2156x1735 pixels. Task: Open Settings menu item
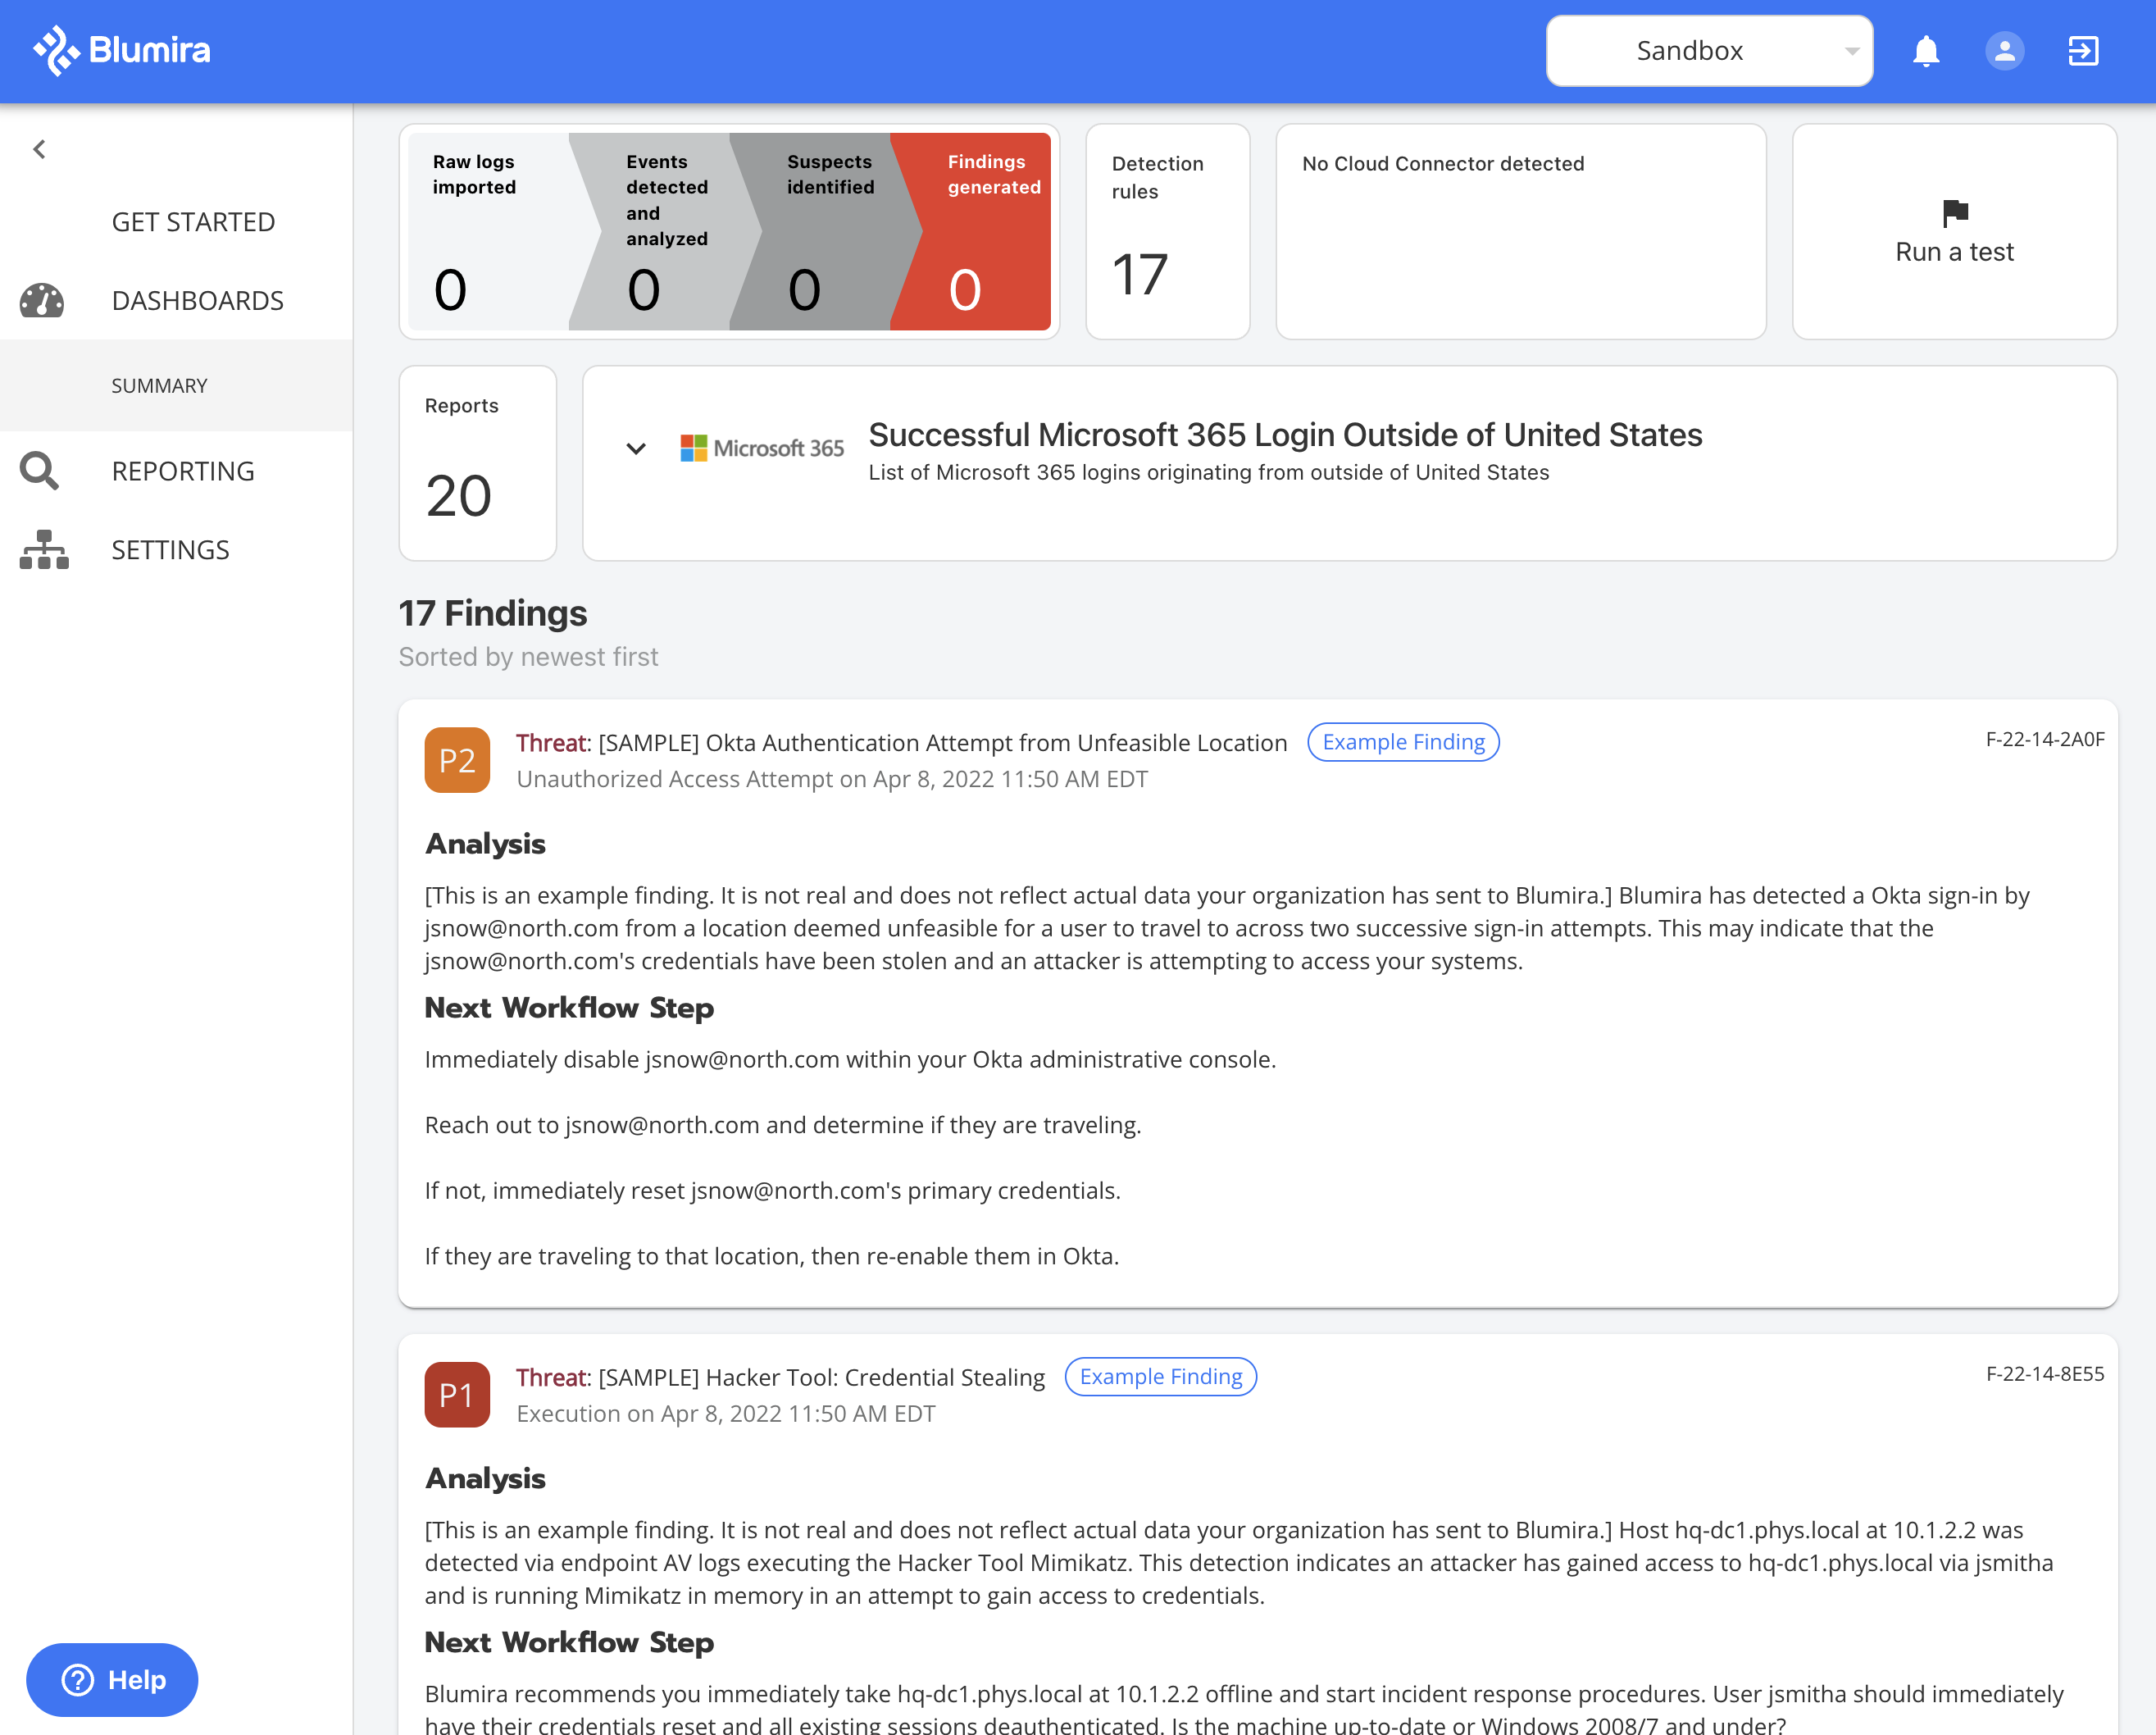(171, 550)
